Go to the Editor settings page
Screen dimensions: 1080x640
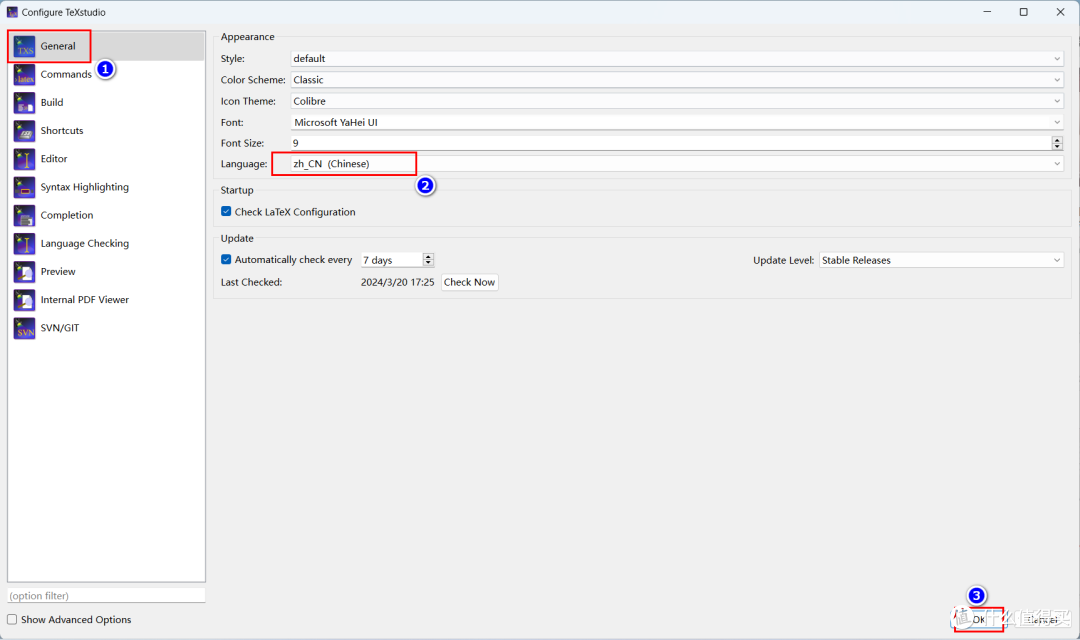[106, 159]
